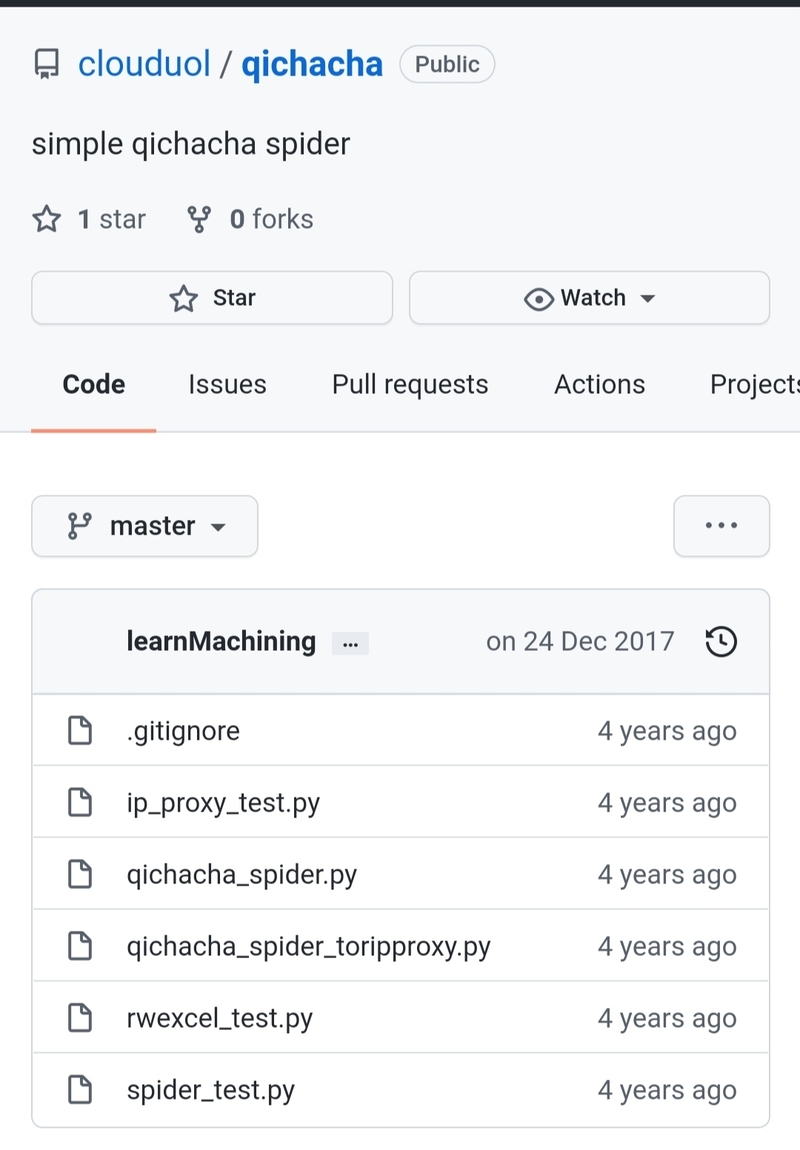Open the qichacha_spider_toripproxy.py file

[x=308, y=947]
